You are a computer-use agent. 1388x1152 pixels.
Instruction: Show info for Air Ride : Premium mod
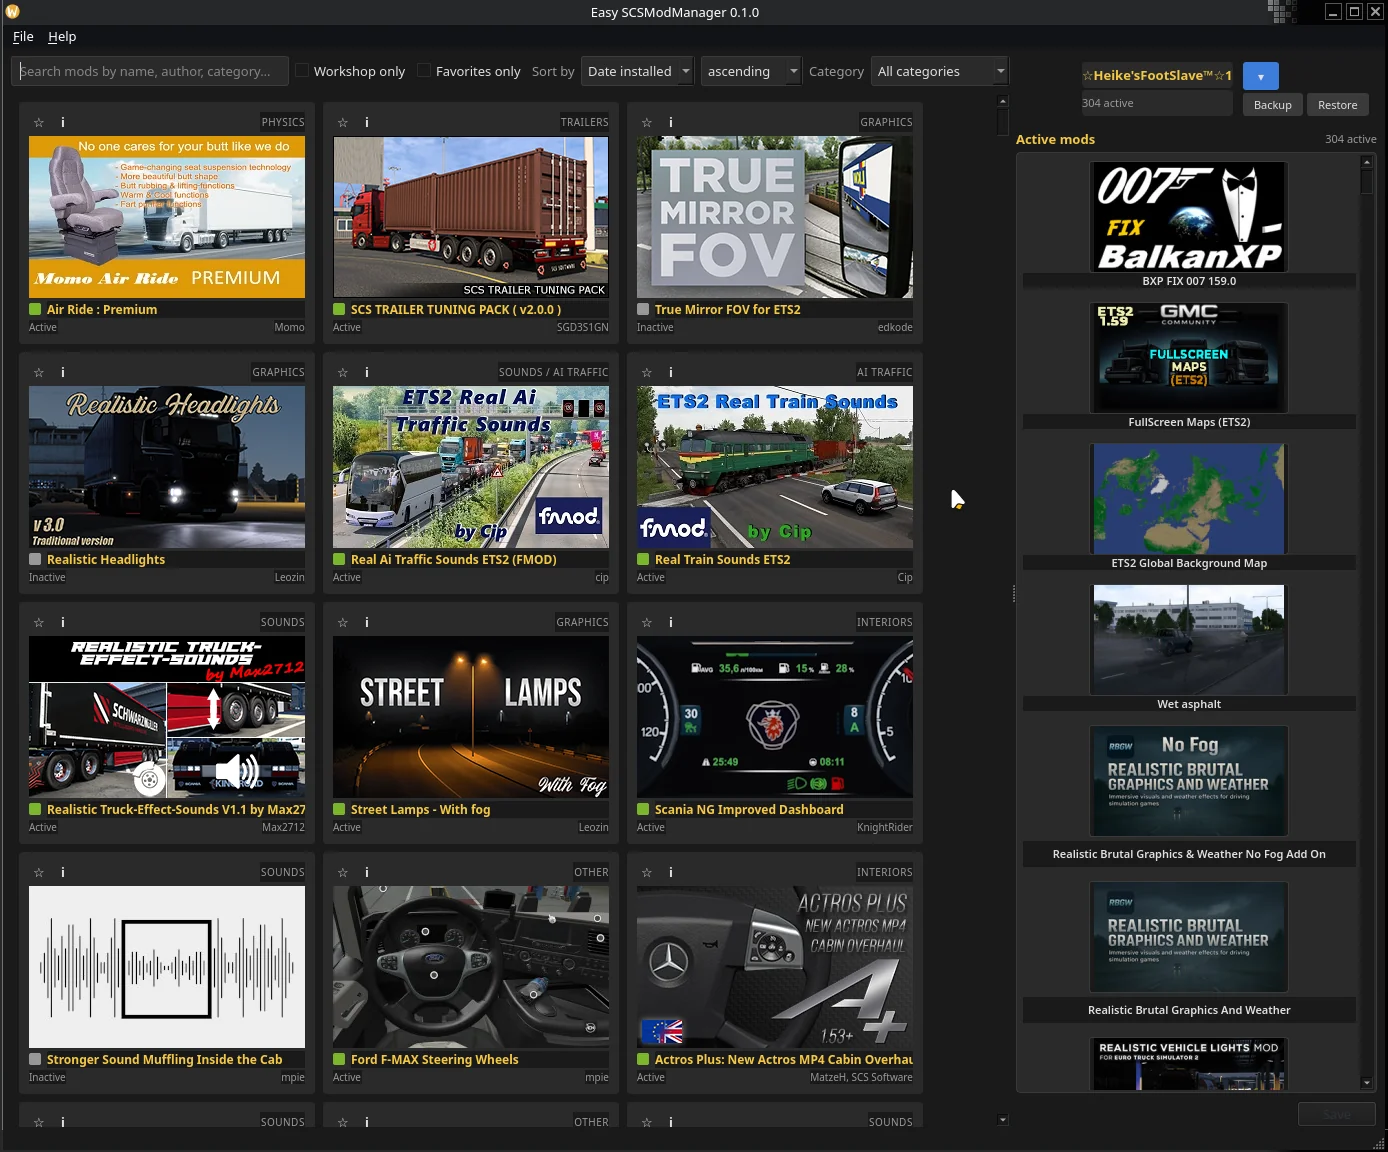[63, 122]
